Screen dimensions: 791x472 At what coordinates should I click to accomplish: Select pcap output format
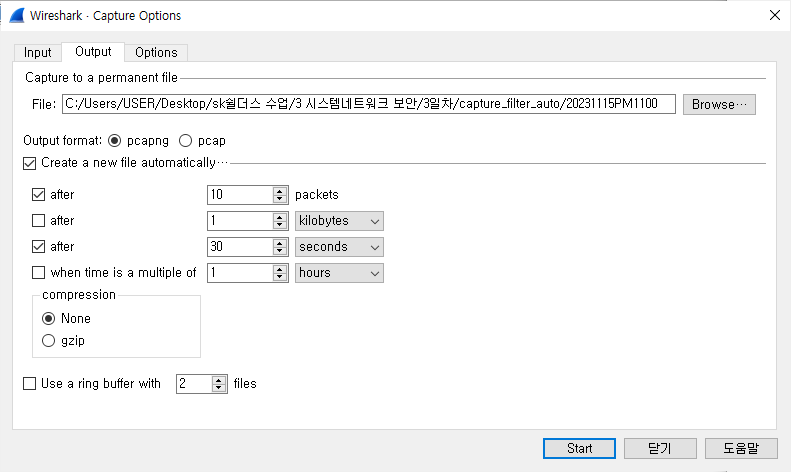(185, 141)
